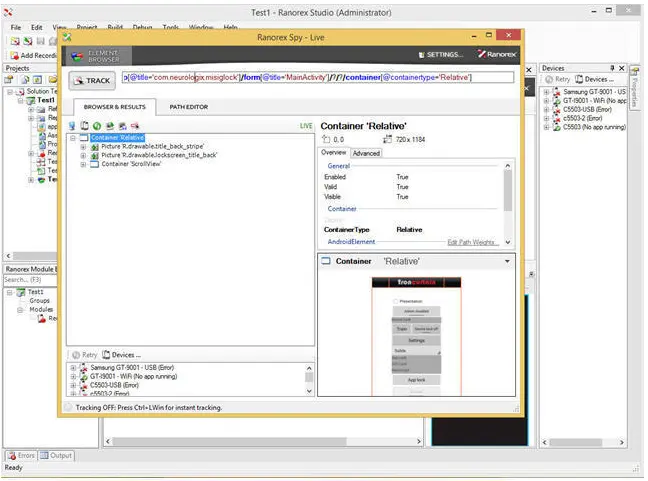648x481 pixels.
Task: Click the properties icon in Projects toolbar
Action: [9, 79]
